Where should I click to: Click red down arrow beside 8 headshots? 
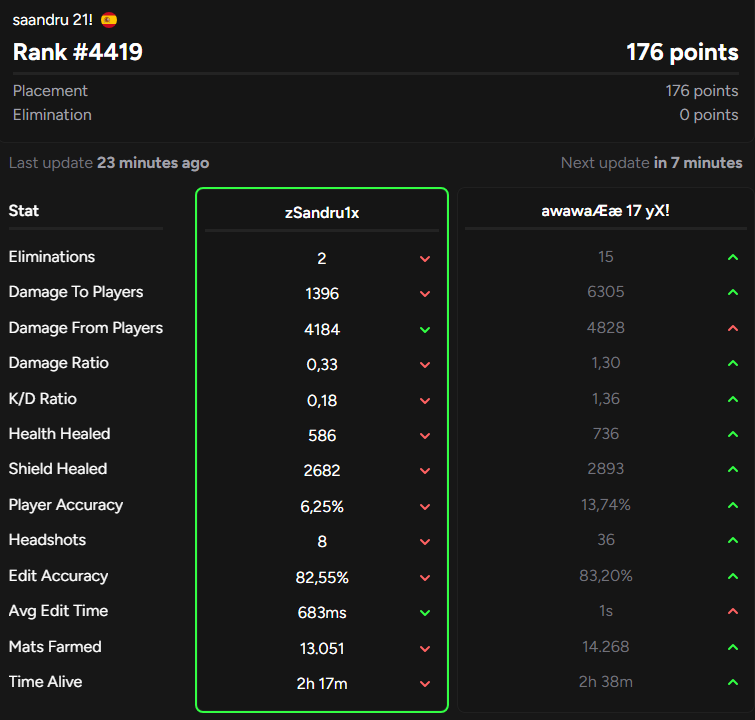(425, 542)
